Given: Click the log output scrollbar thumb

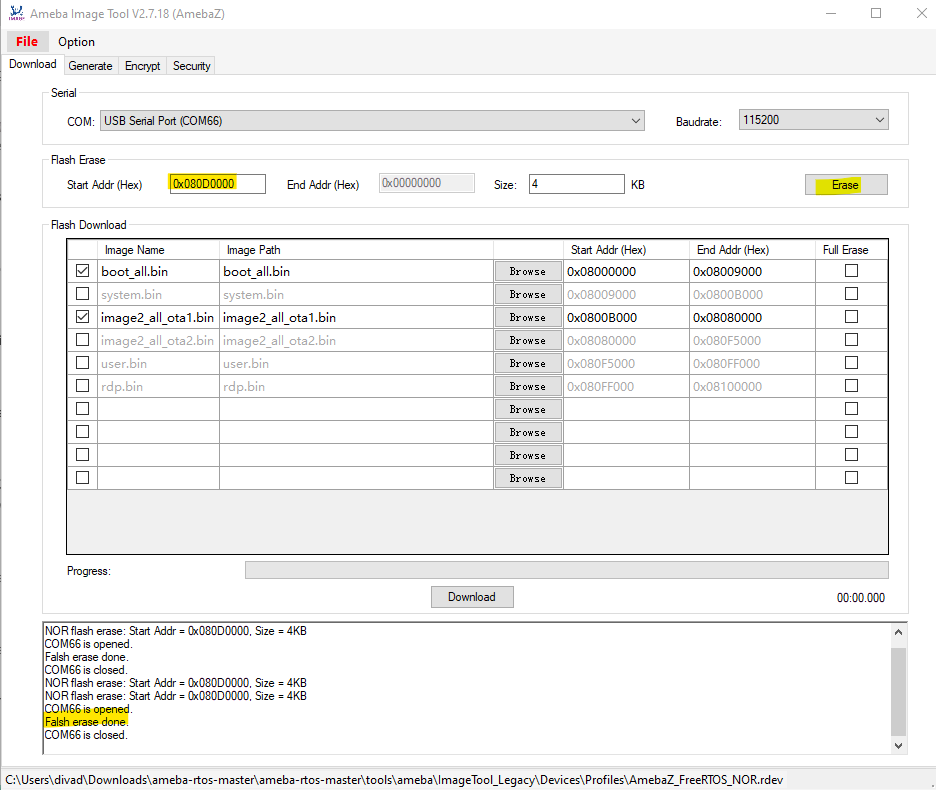Looking at the screenshot, I should (x=898, y=691).
